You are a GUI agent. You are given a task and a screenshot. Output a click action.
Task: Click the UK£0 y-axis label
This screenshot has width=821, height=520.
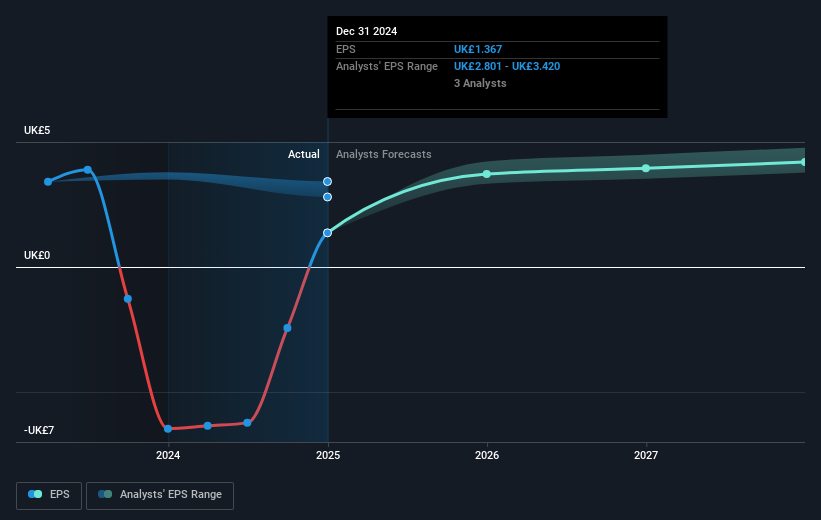point(37,256)
